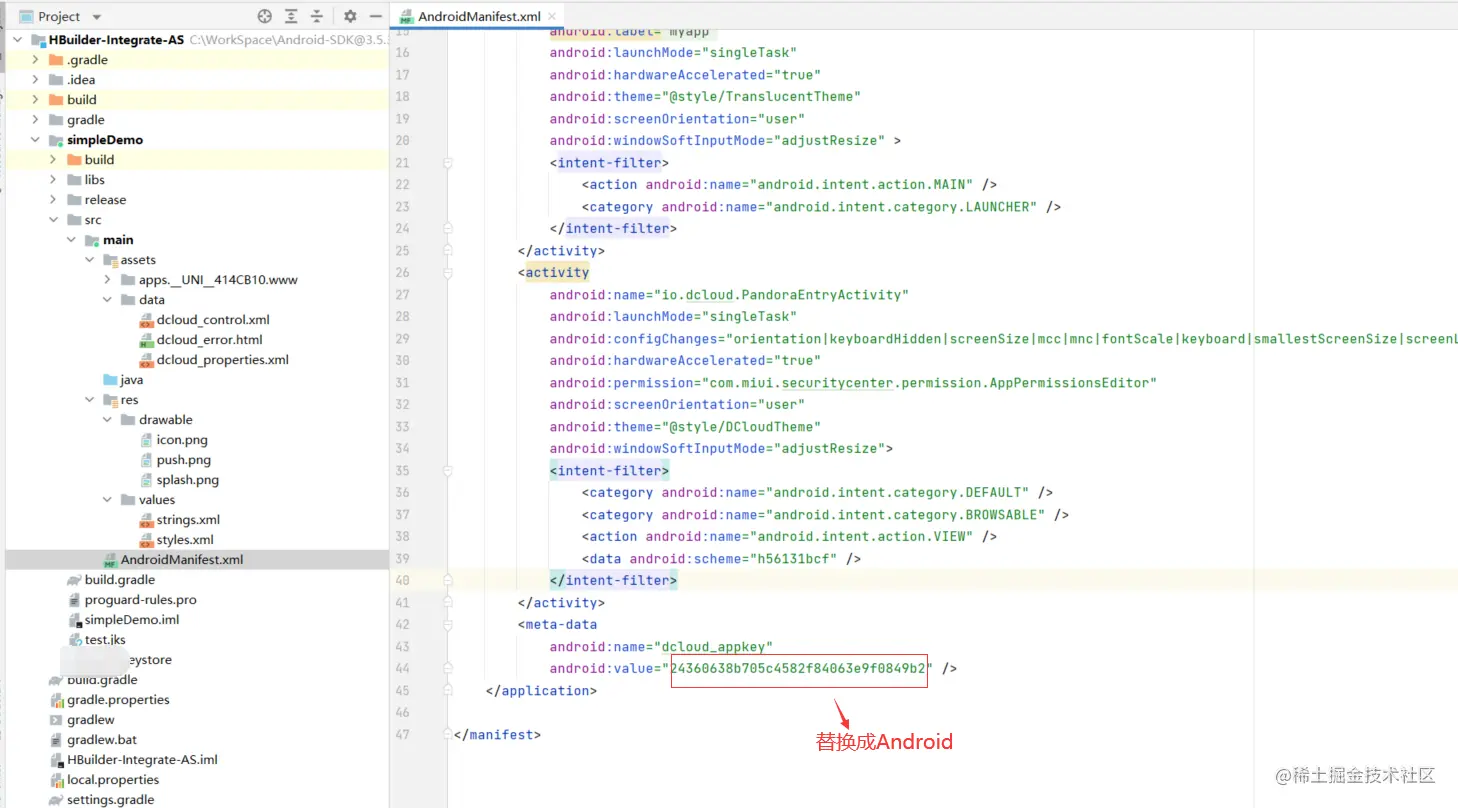Click the gradlew file icon
Viewport: 1458px width, 808px height.
(x=57, y=720)
